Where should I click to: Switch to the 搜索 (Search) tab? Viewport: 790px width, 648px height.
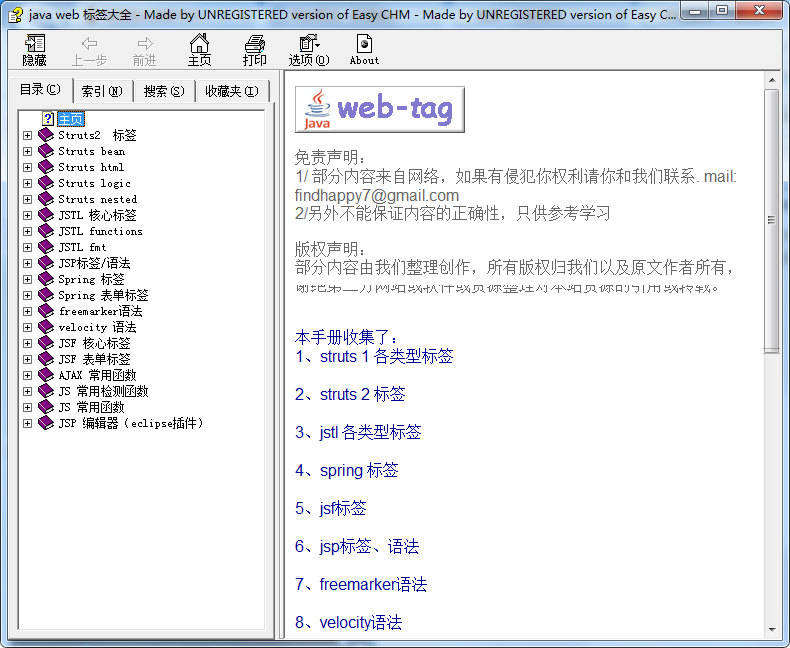point(164,91)
